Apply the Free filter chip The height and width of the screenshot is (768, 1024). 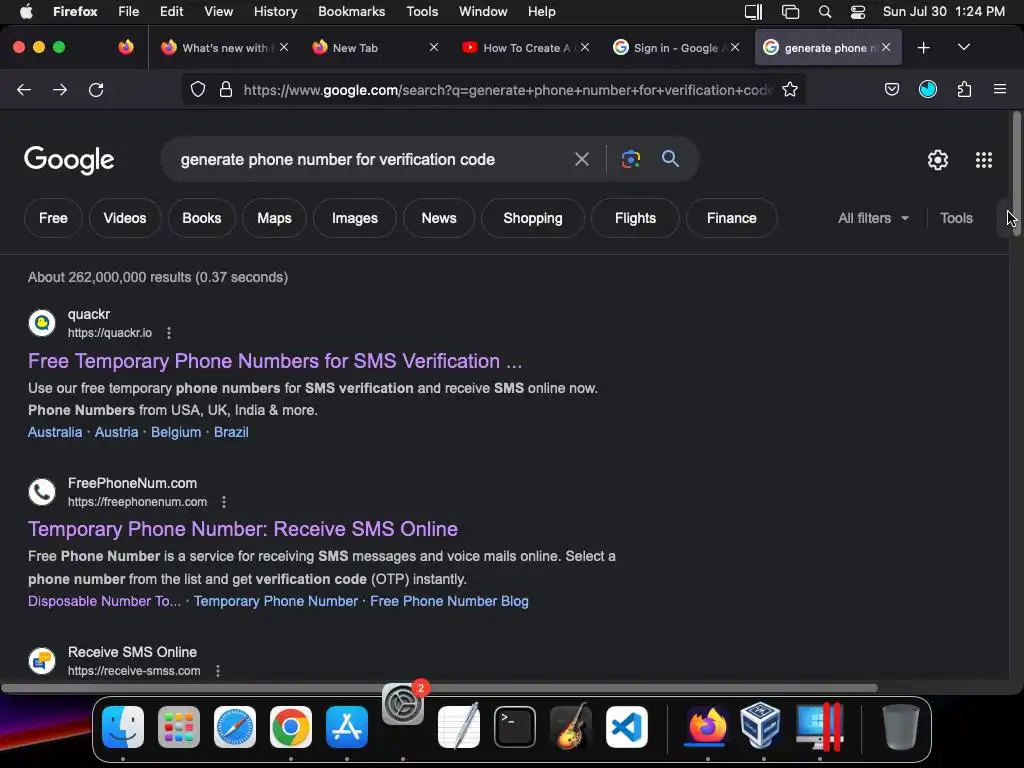pos(53,218)
